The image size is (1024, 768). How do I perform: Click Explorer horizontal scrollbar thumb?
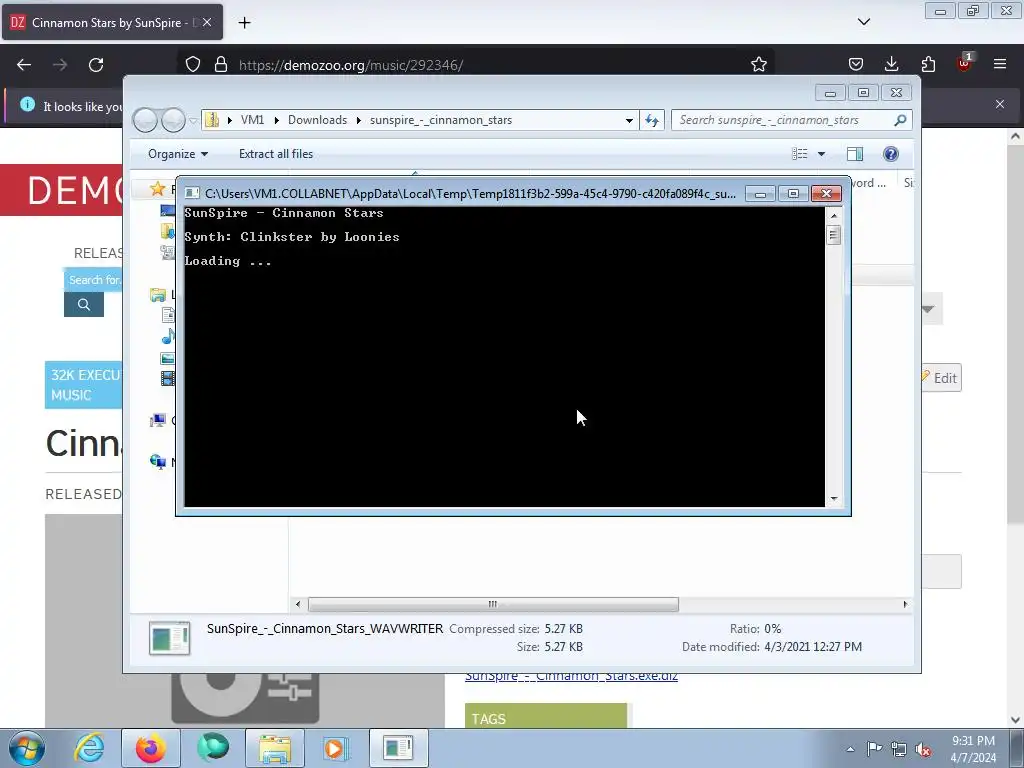click(x=493, y=604)
